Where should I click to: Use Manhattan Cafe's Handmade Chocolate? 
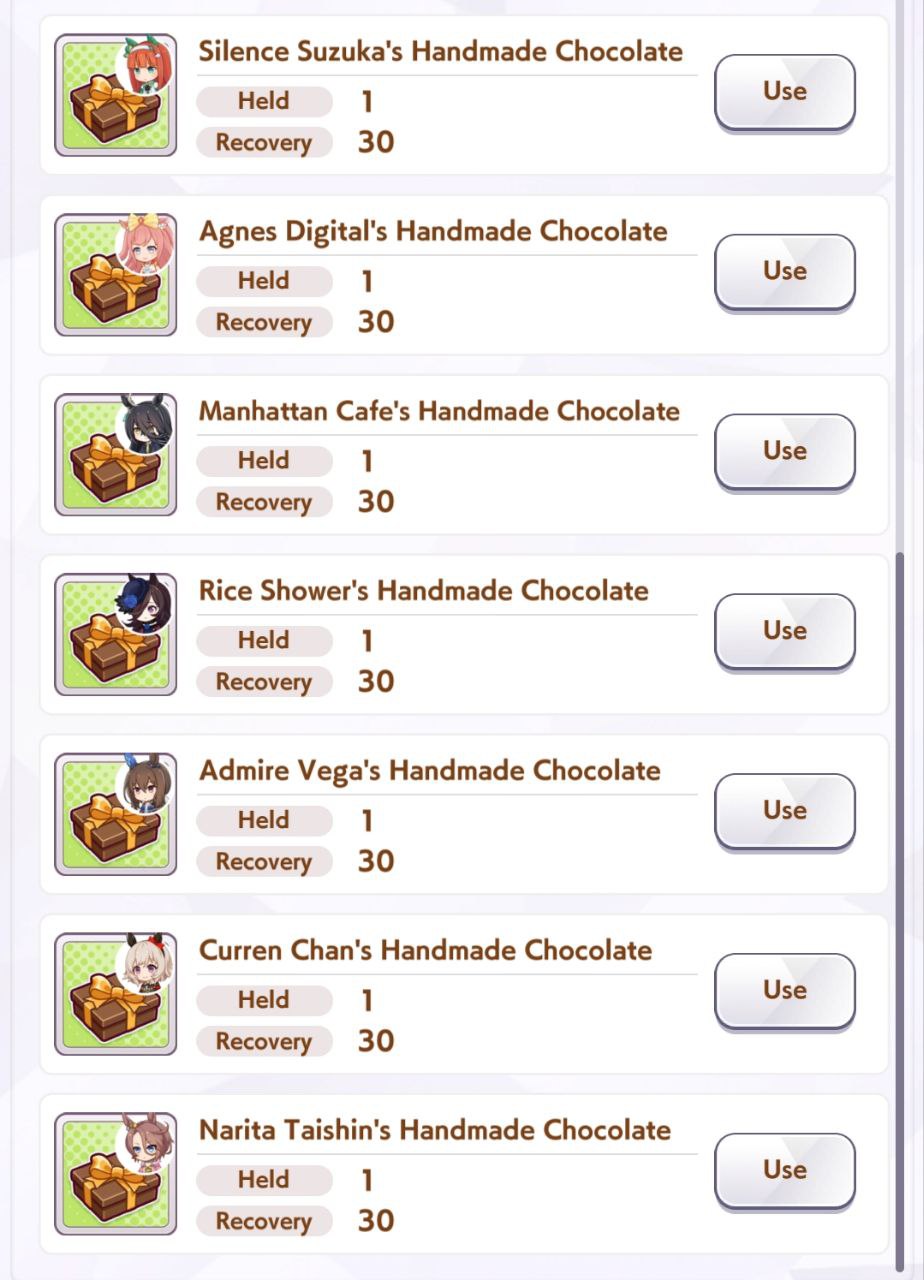tap(785, 452)
